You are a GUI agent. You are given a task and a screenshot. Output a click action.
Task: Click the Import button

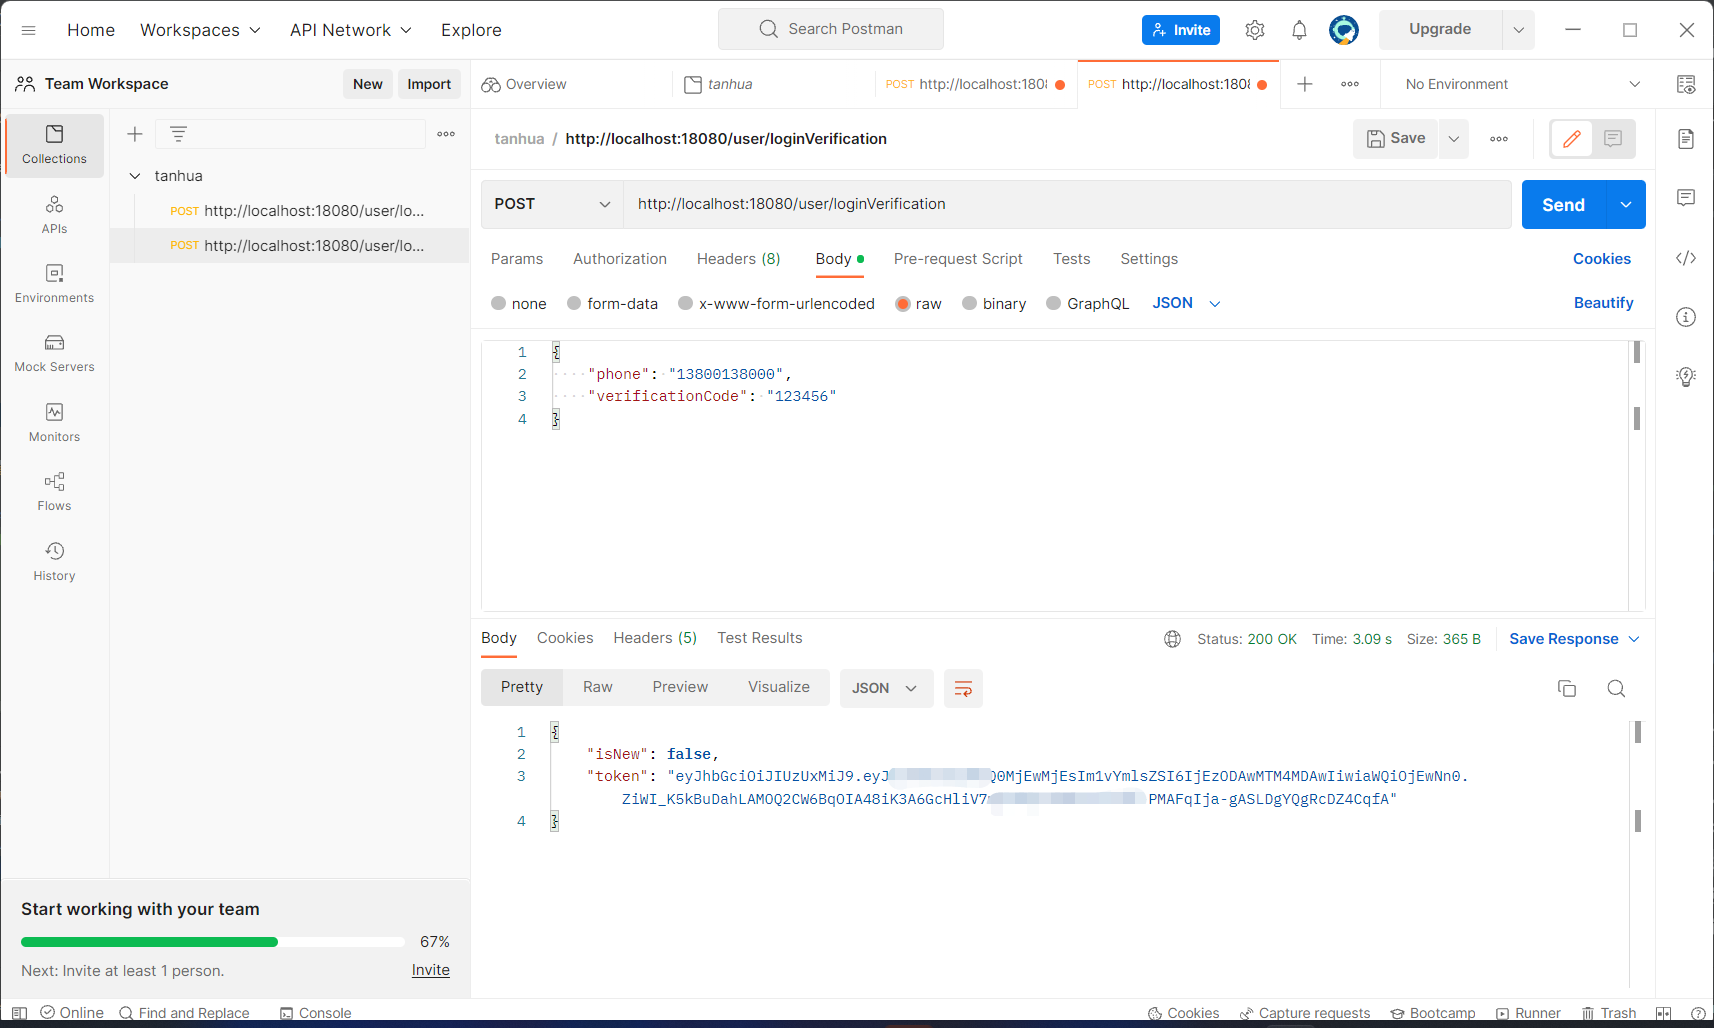429,84
